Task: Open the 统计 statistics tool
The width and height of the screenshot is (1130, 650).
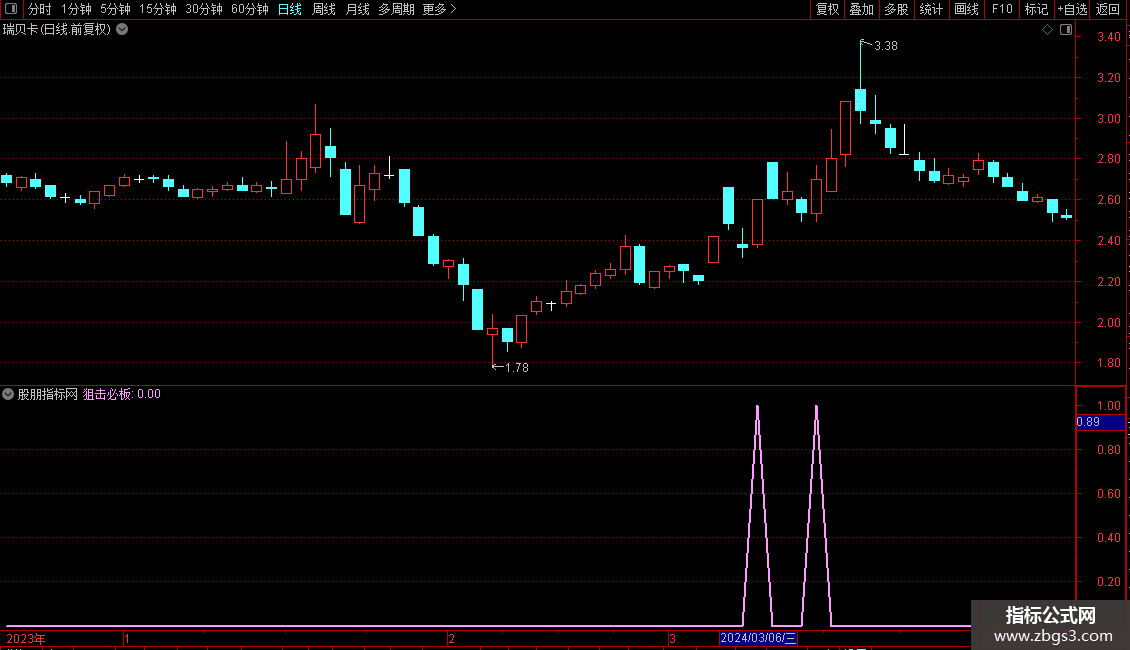Action: [931, 9]
